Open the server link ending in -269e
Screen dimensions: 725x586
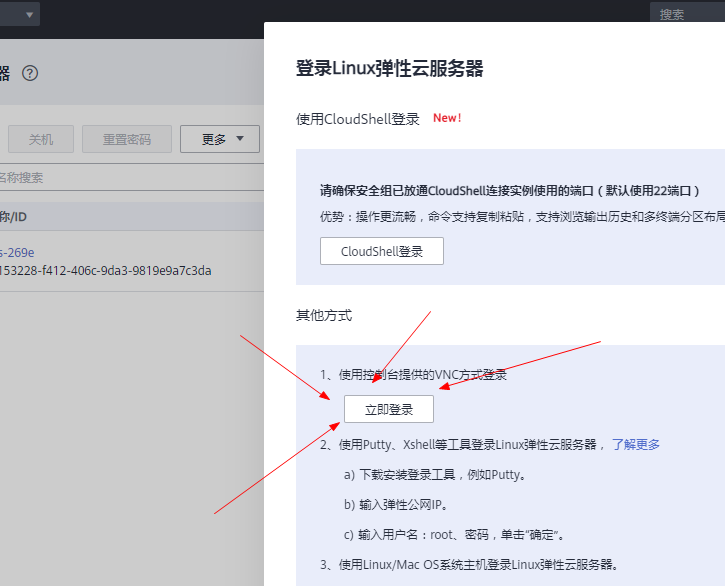coord(17,253)
